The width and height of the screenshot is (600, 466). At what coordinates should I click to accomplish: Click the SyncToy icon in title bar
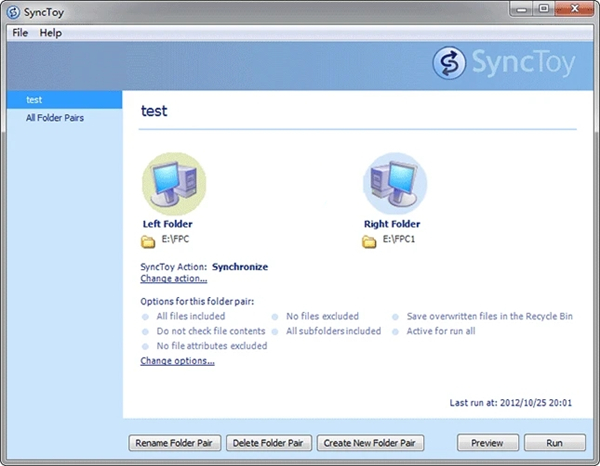point(15,11)
